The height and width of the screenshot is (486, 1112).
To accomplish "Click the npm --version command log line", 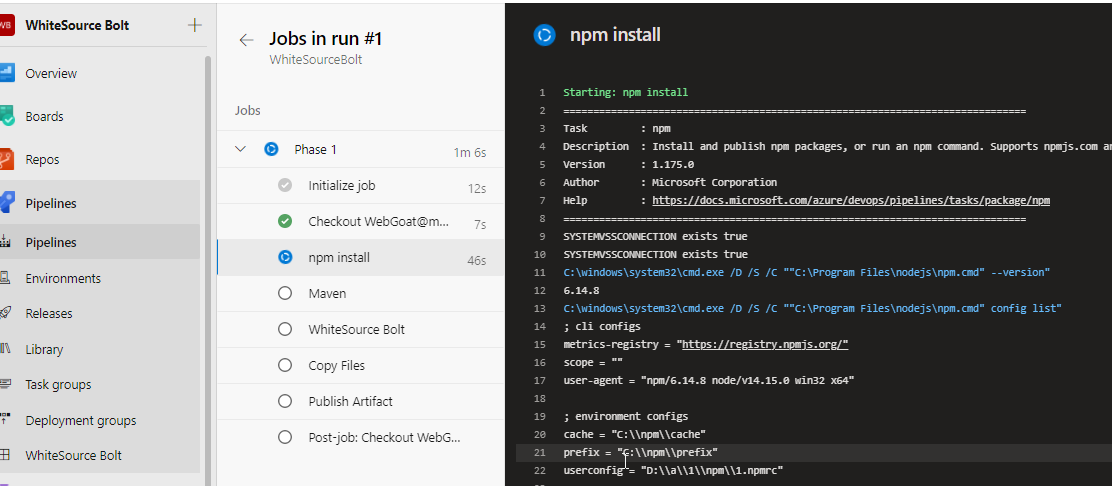I will coord(806,272).
